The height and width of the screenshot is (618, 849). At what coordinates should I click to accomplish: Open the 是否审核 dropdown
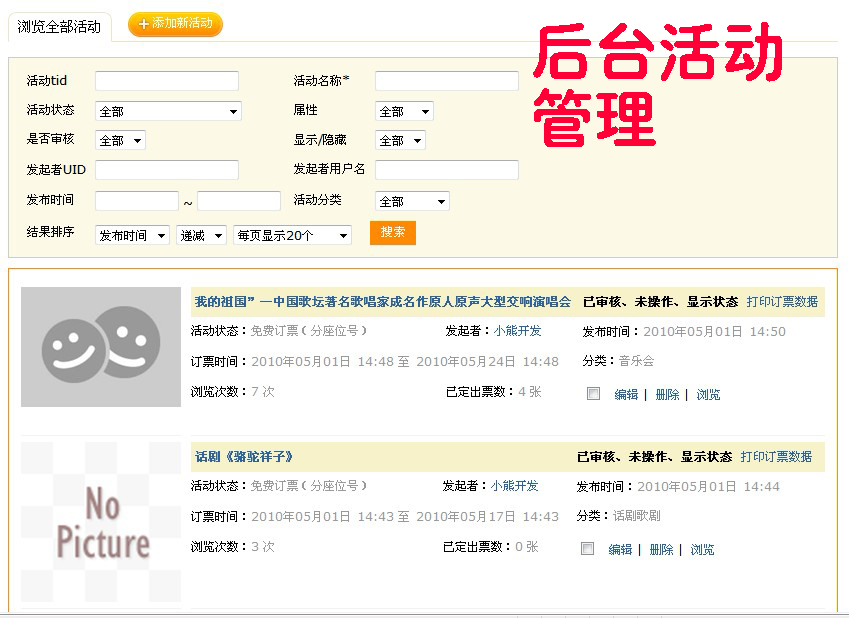[120, 140]
